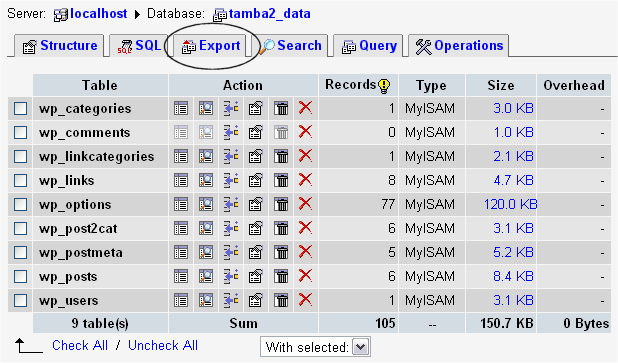
Task: Drop the wp_comments table using the red X
Action: coord(305,132)
